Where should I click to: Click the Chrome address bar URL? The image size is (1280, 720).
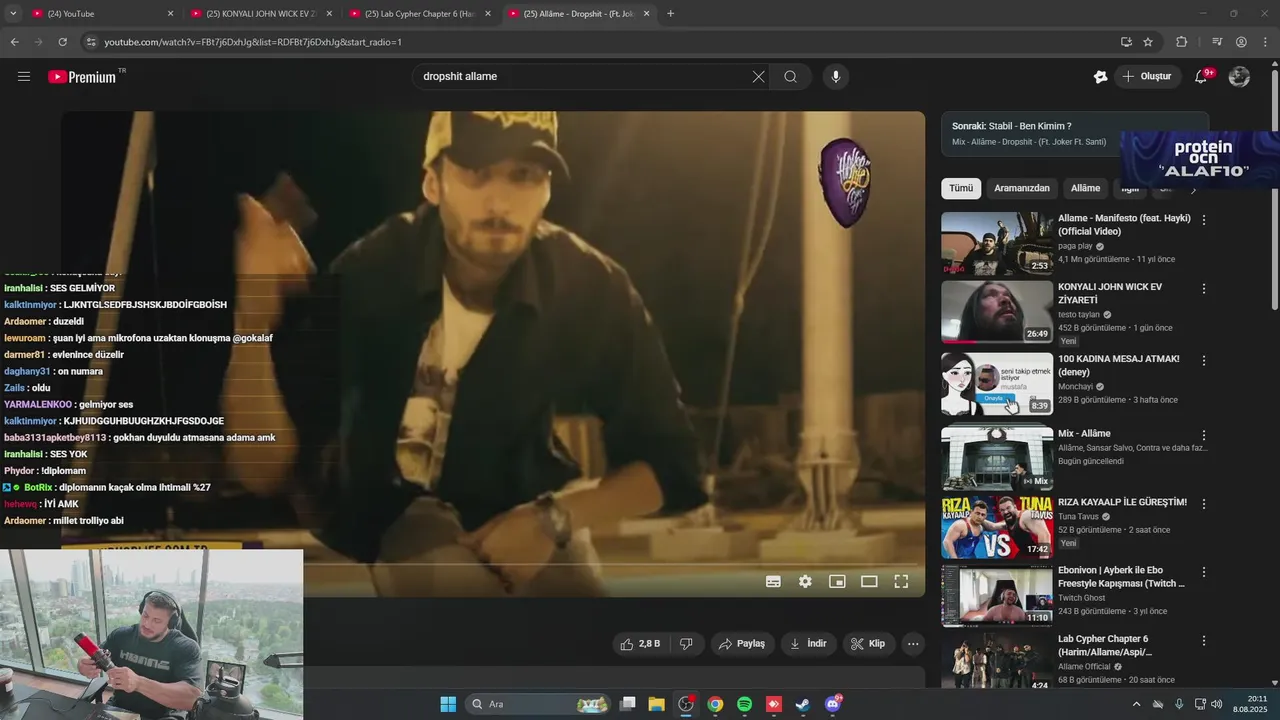click(x=253, y=42)
